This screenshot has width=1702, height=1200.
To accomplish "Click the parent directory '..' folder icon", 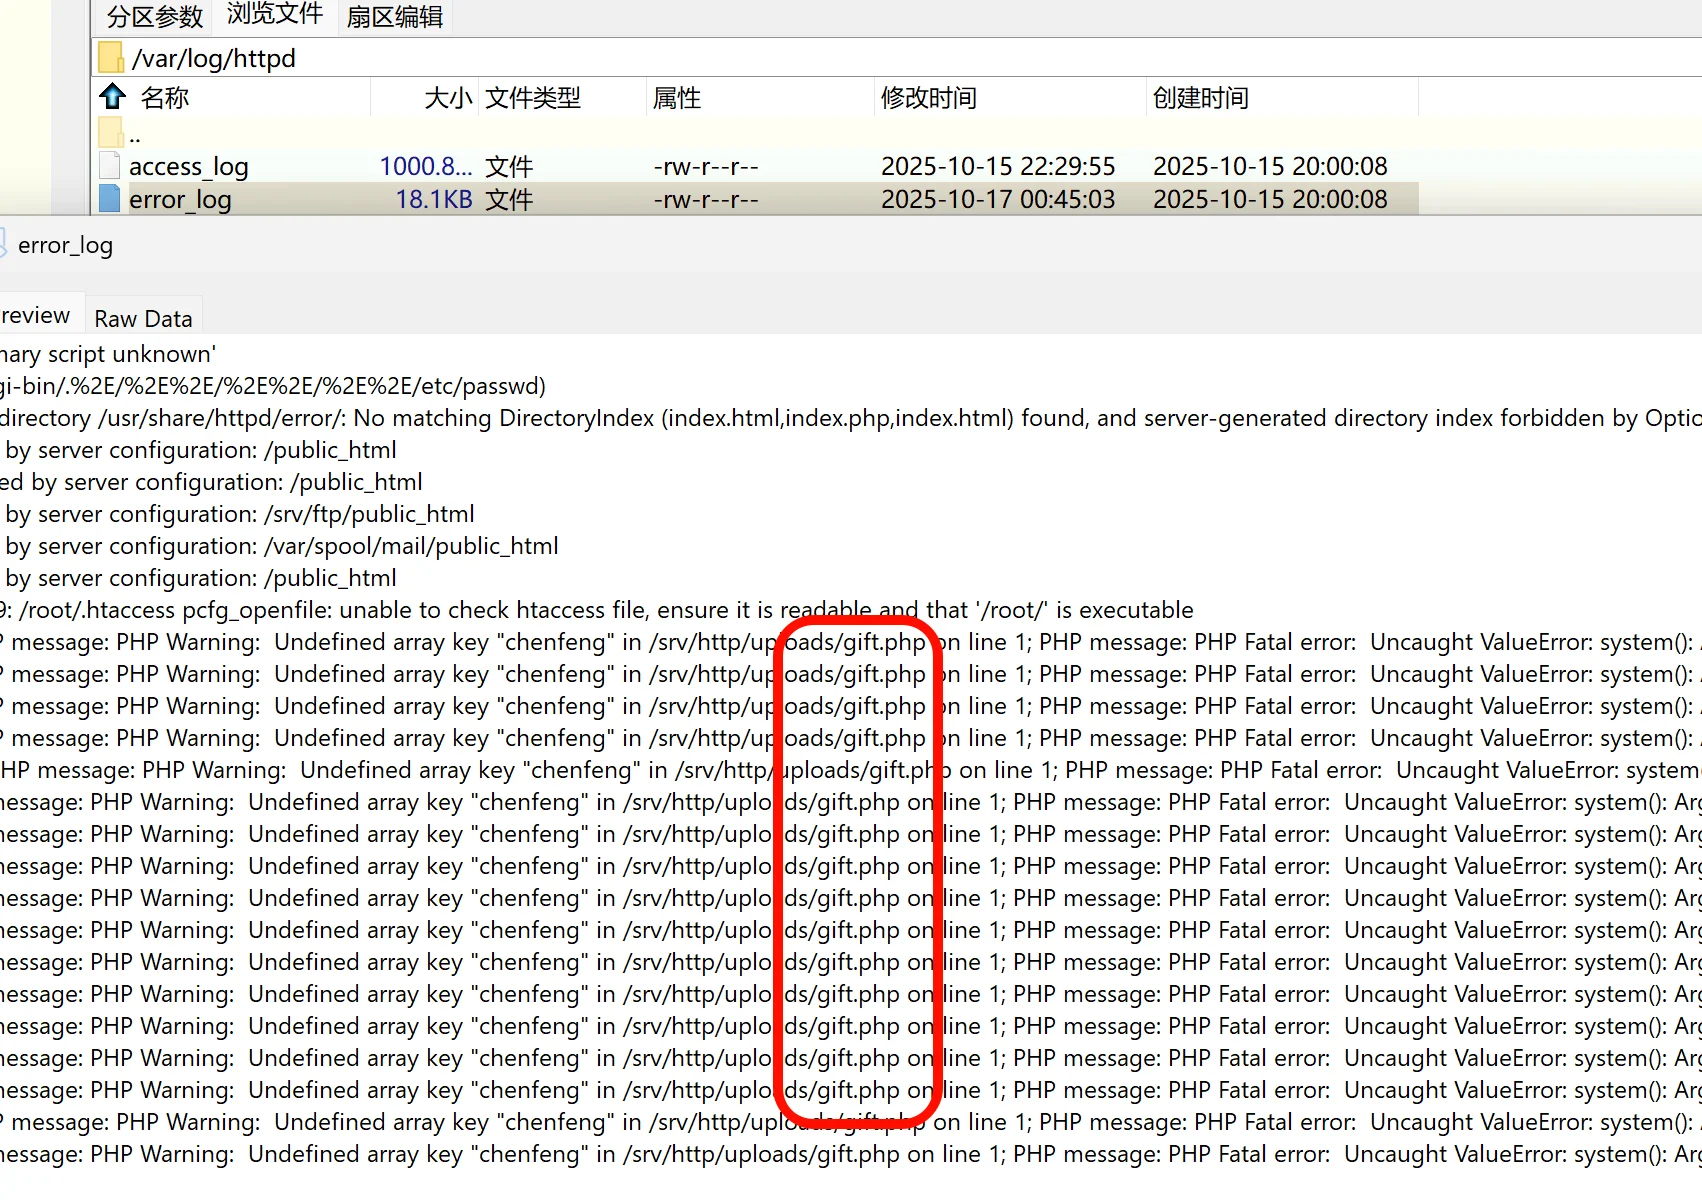I will point(110,133).
